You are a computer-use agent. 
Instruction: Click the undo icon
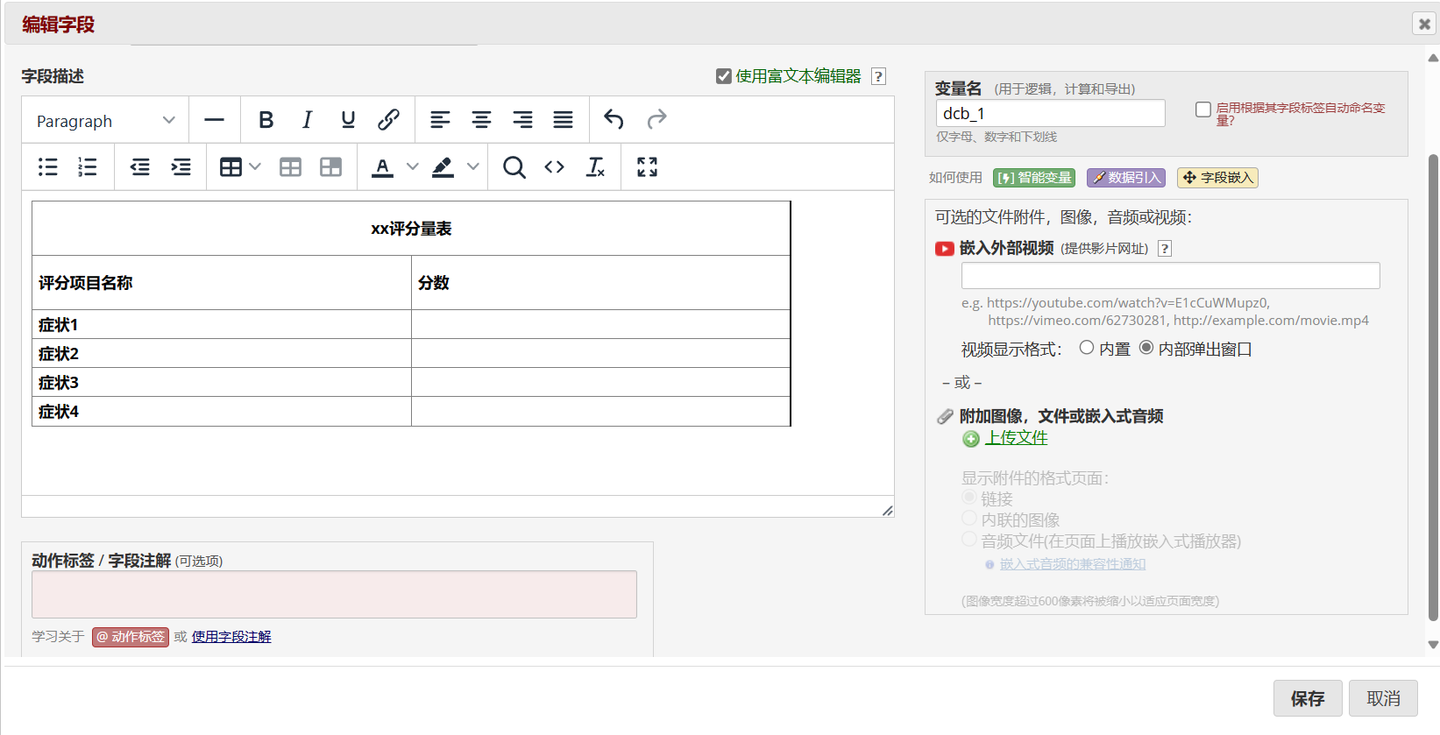pyautogui.click(x=613, y=119)
